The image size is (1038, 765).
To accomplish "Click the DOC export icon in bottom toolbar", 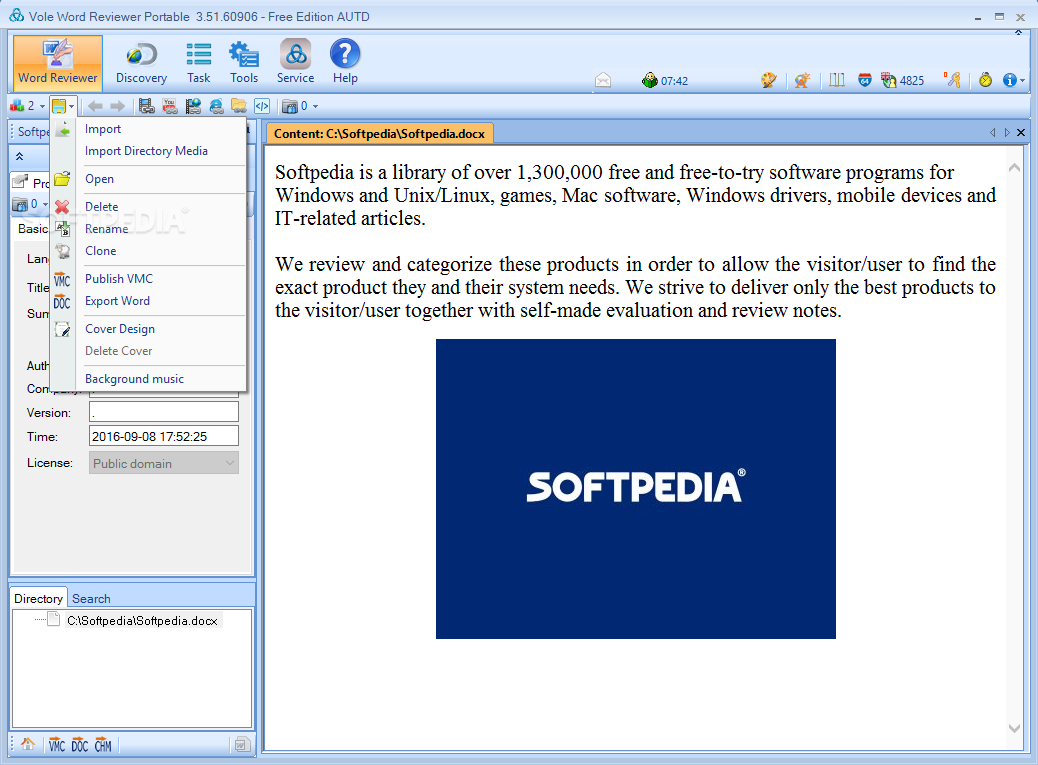I will coord(79,745).
